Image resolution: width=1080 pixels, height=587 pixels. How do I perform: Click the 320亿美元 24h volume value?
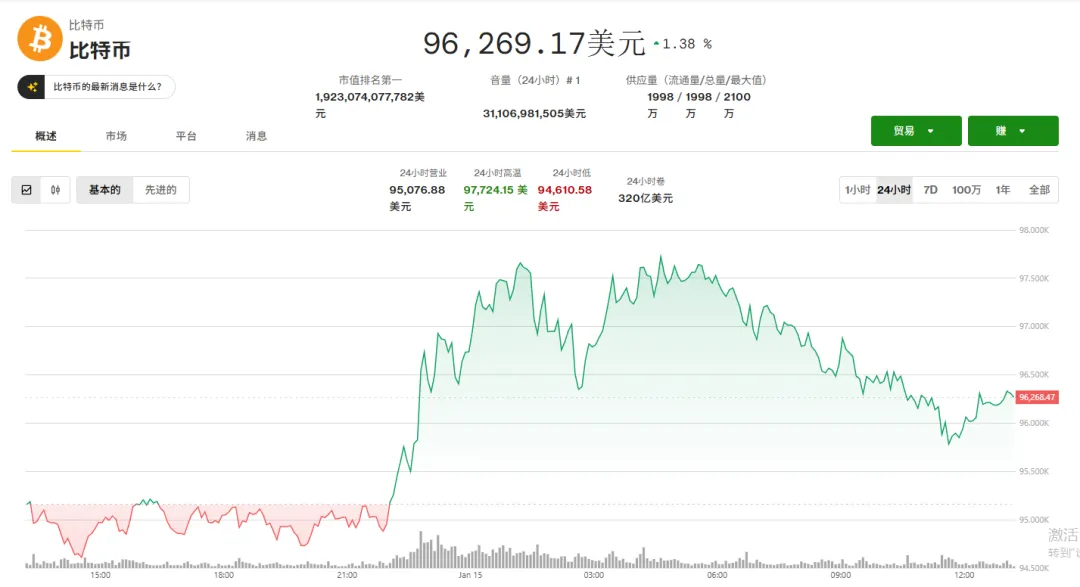click(645, 198)
